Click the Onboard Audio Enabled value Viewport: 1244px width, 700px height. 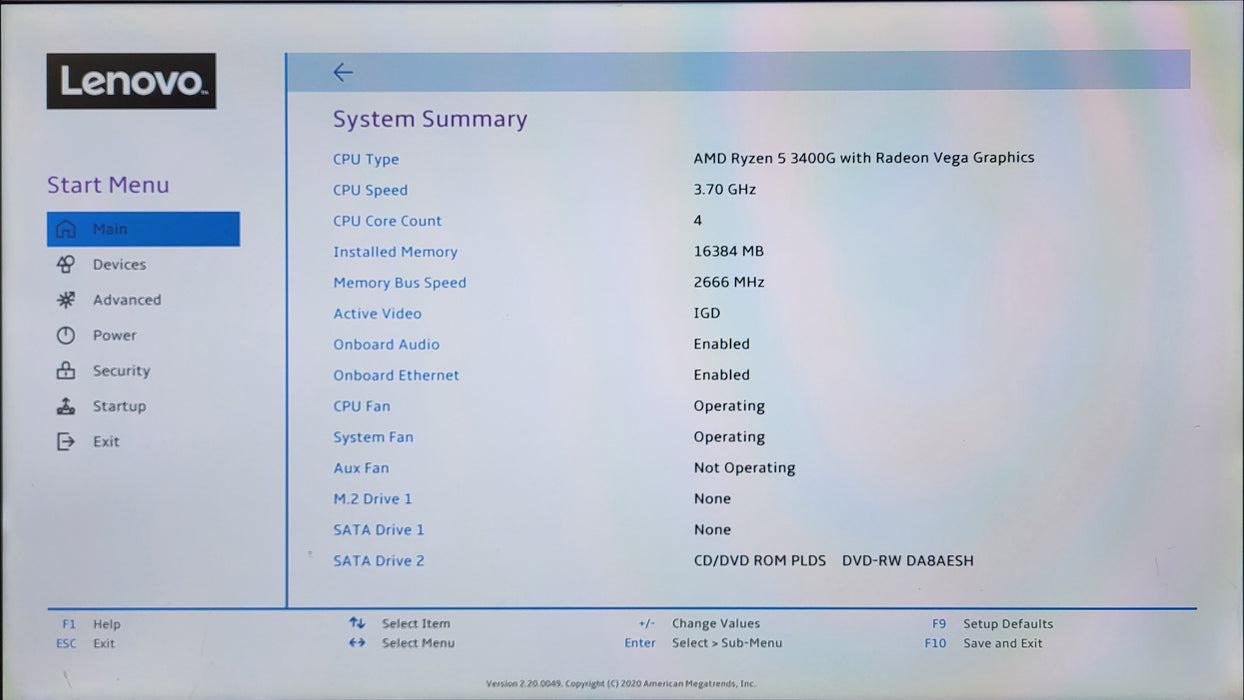(x=722, y=344)
